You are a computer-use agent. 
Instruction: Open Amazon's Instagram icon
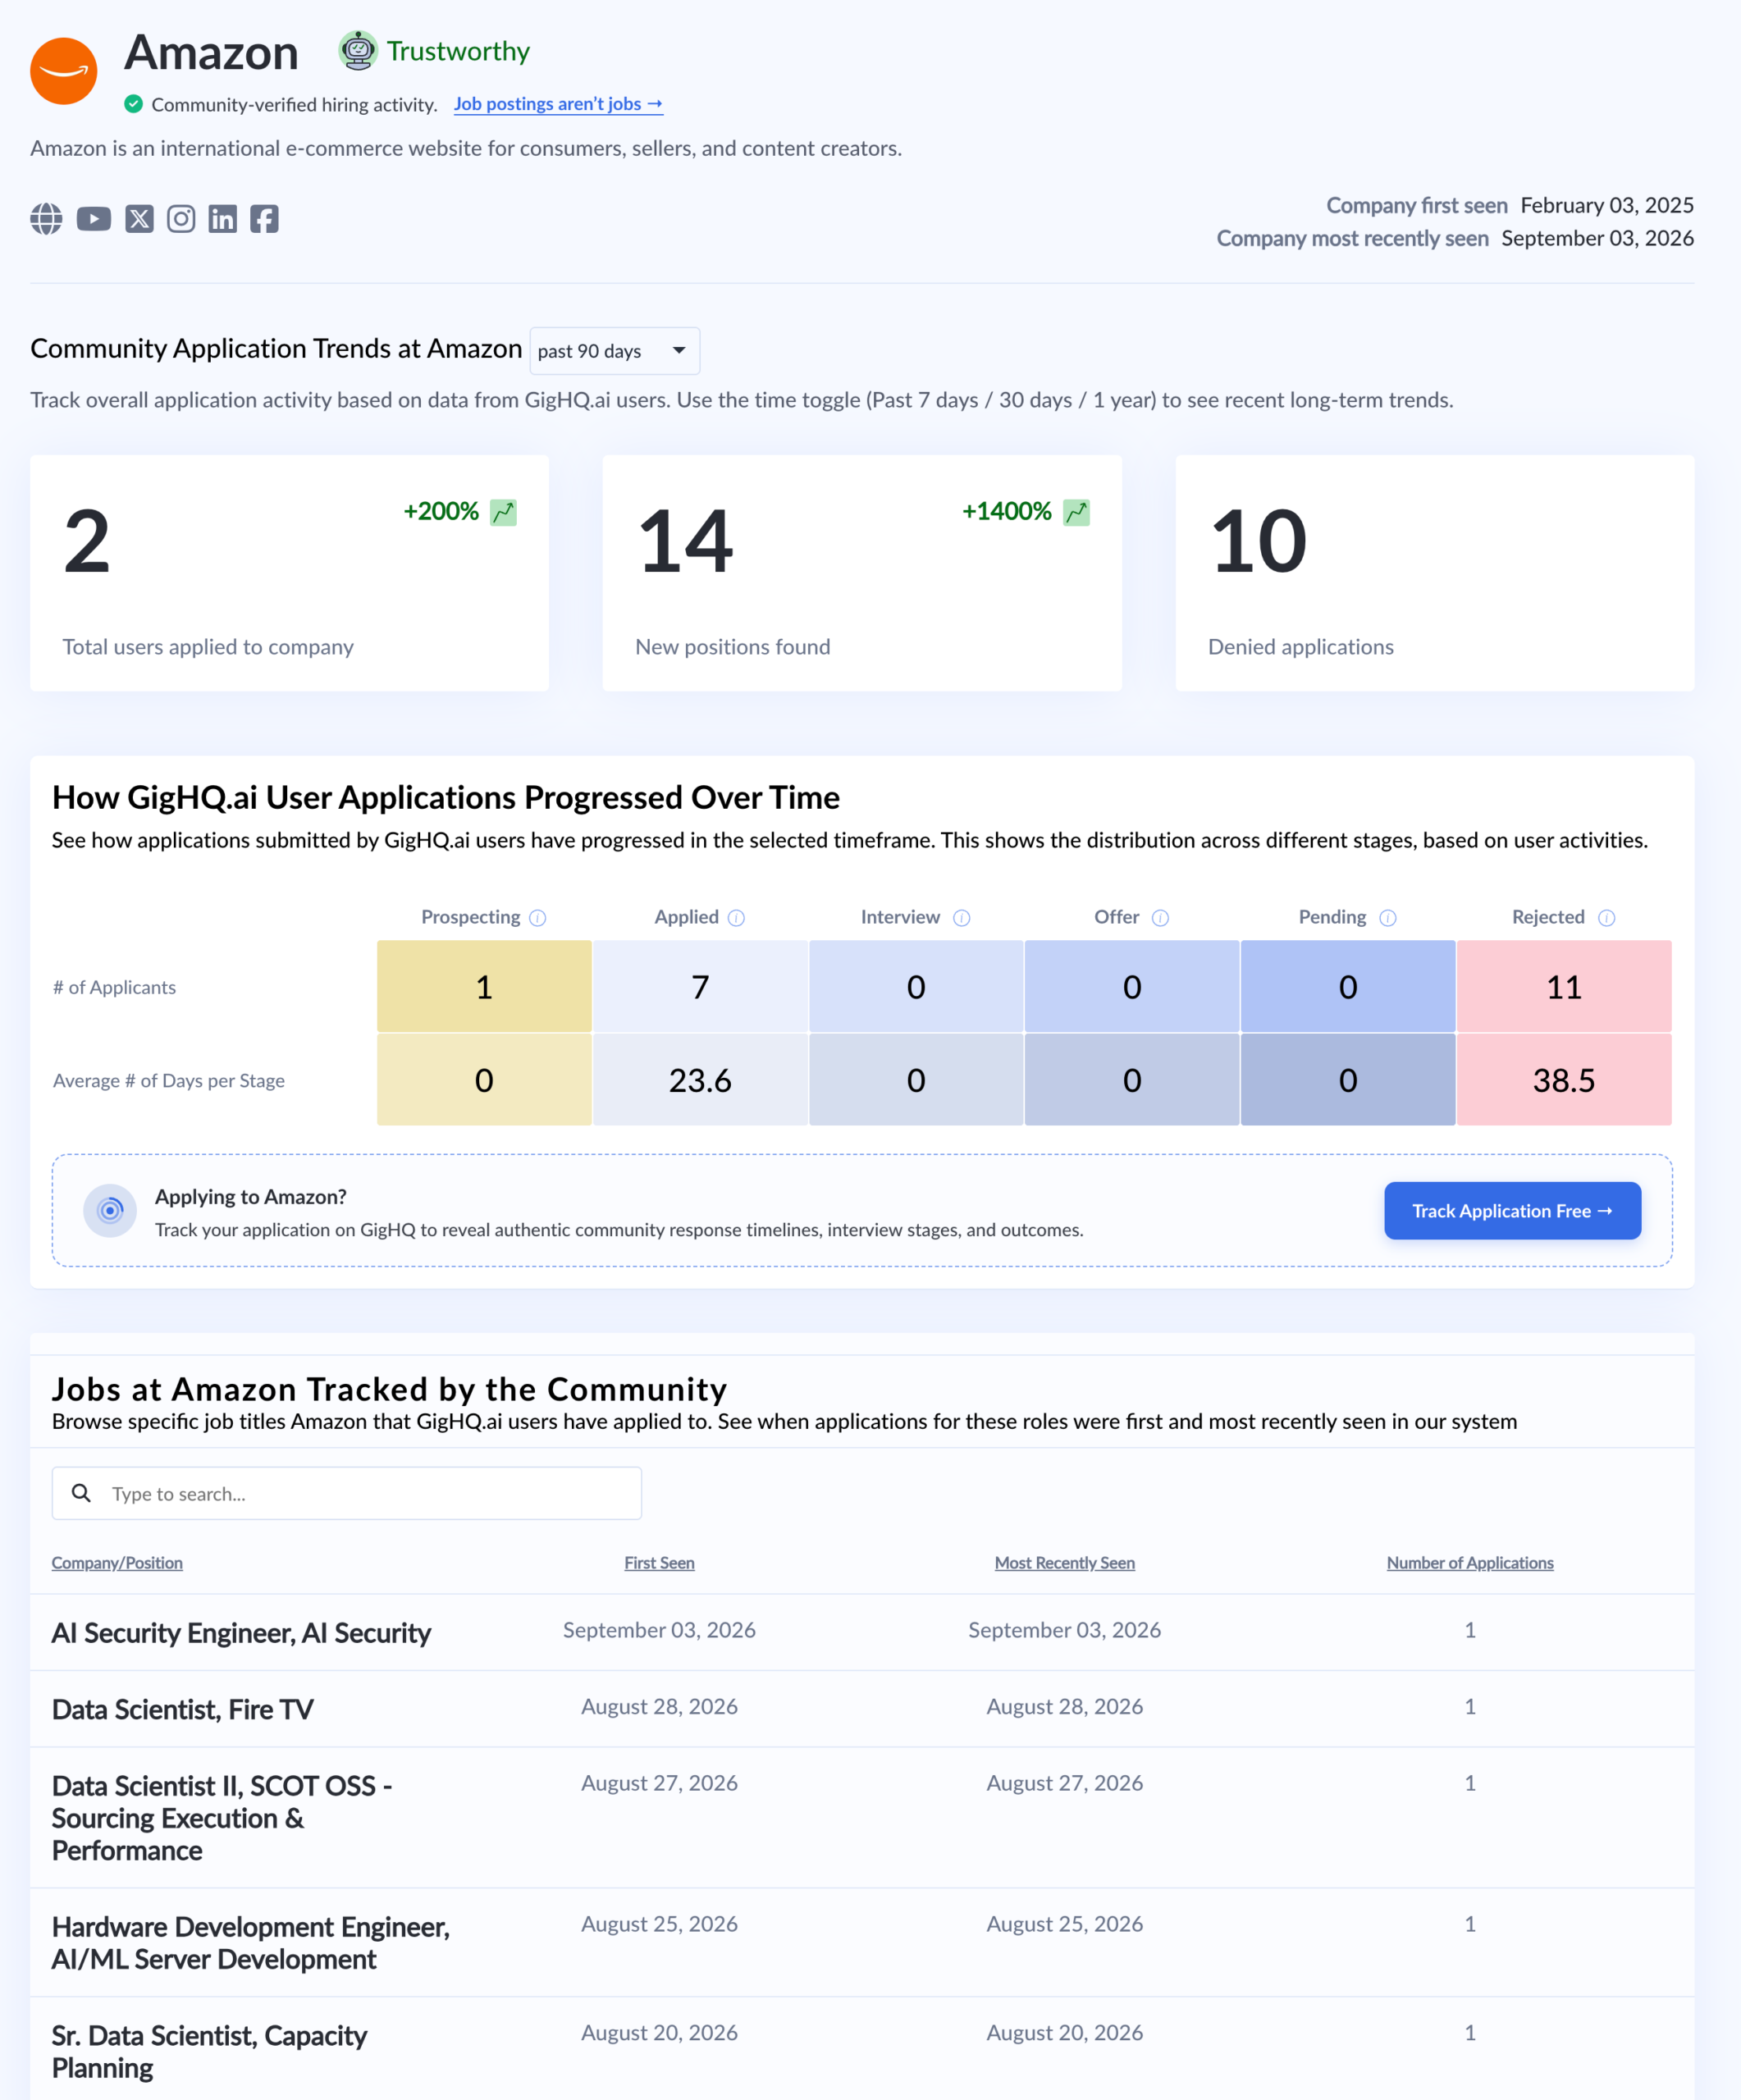pos(181,219)
